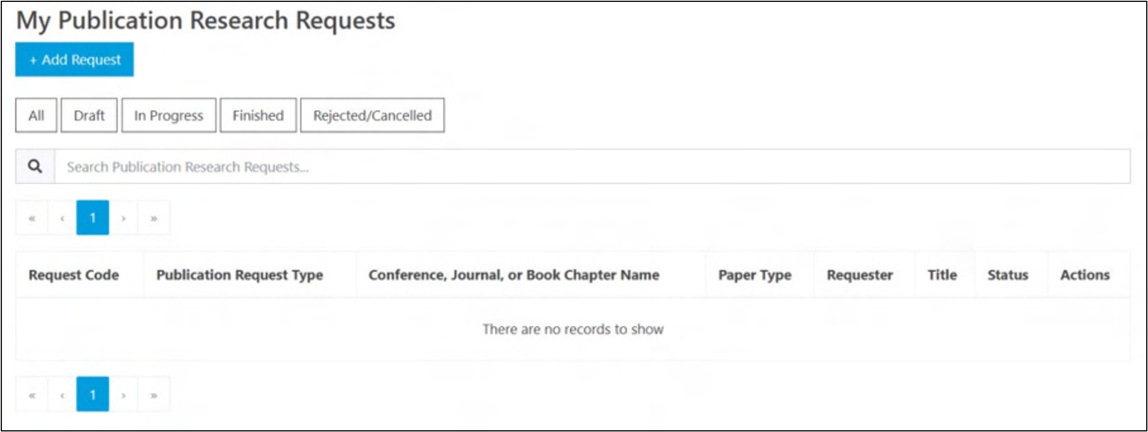The height and width of the screenshot is (432, 1148).
Task: Show Rejected/Cancelled requests
Action: tap(372, 116)
